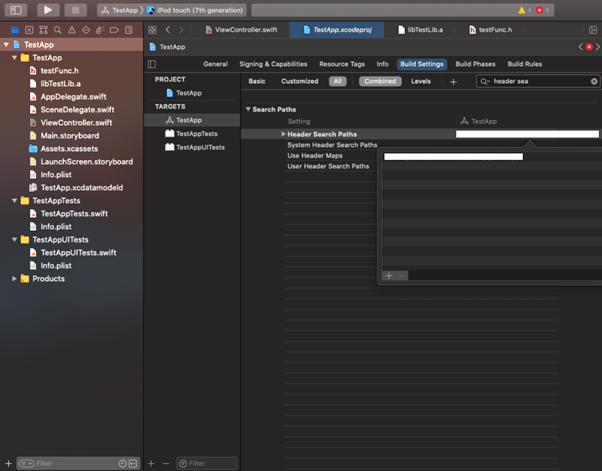Switch to the testFunc.h tab
The image size is (602, 471).
point(491,30)
